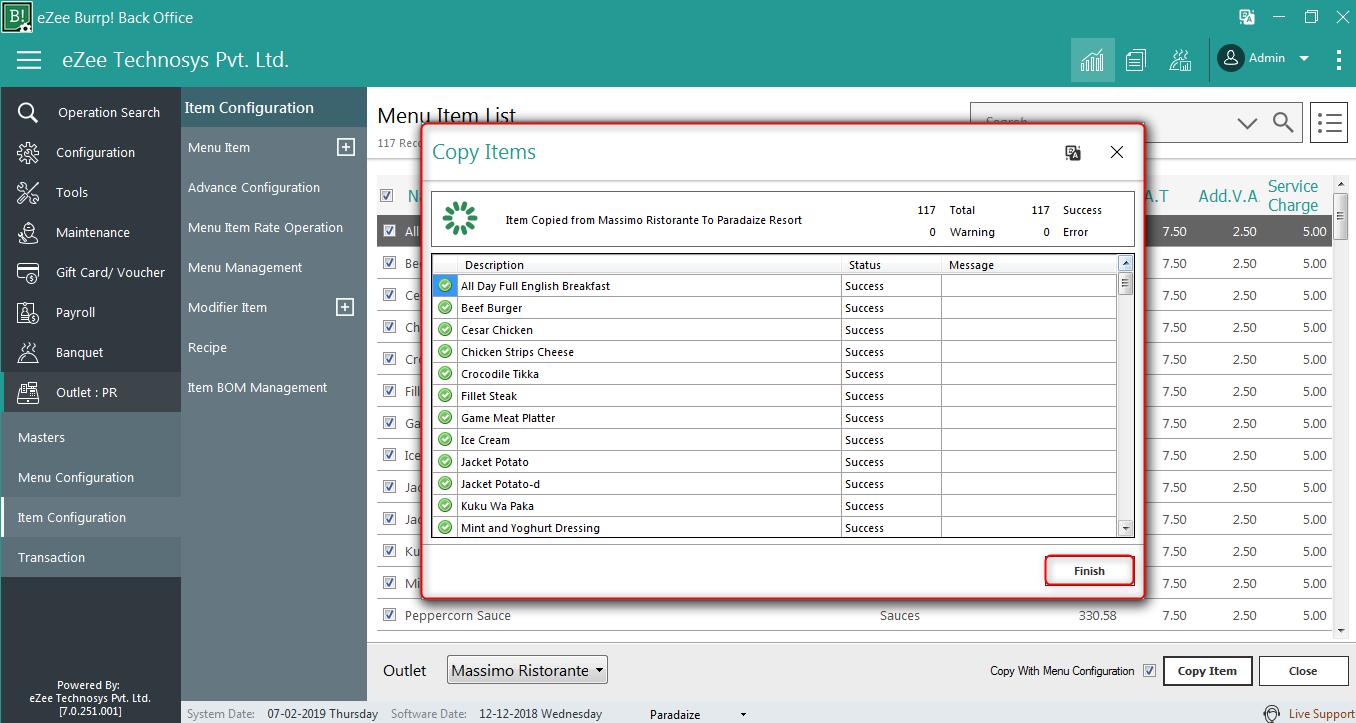This screenshot has height=723, width=1356.
Task: Open Advance Configuration submenu
Action: tap(254, 187)
